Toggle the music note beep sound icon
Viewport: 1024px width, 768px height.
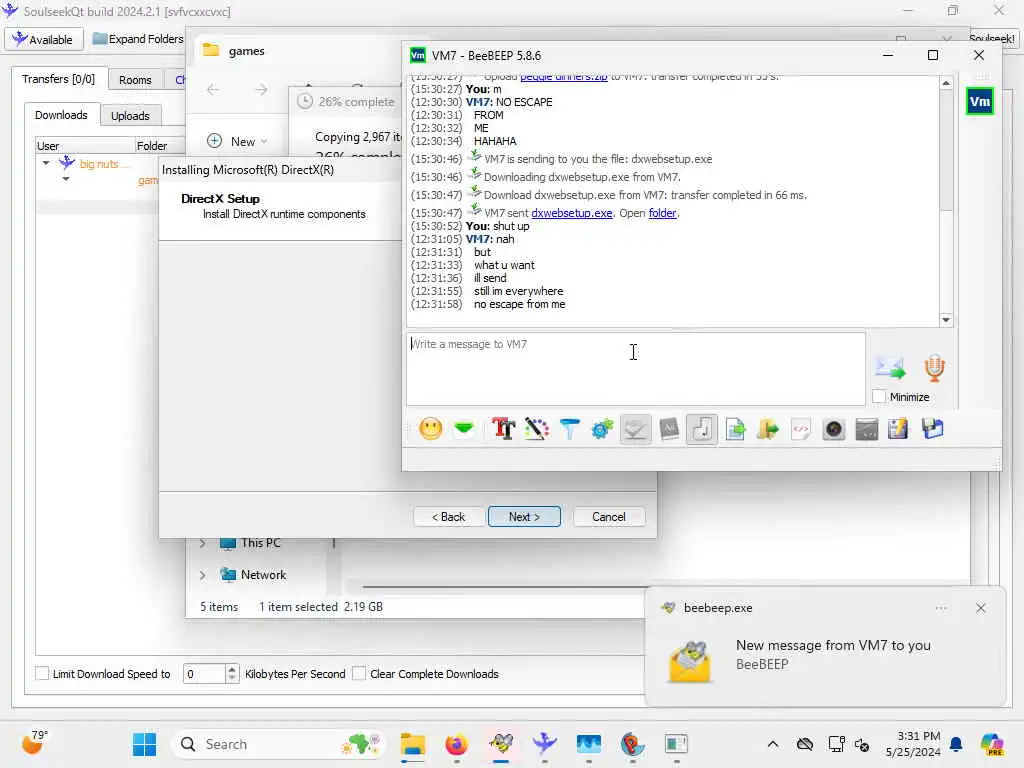click(702, 429)
